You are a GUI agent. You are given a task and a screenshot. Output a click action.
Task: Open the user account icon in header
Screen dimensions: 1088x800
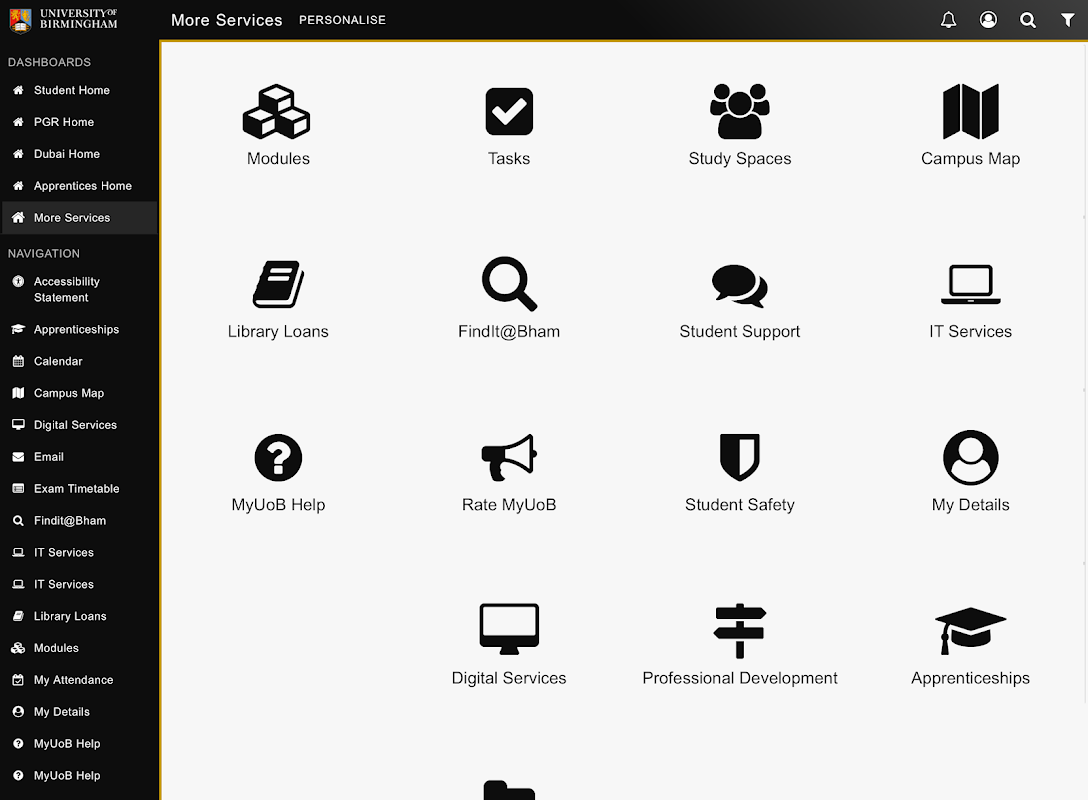point(988,20)
